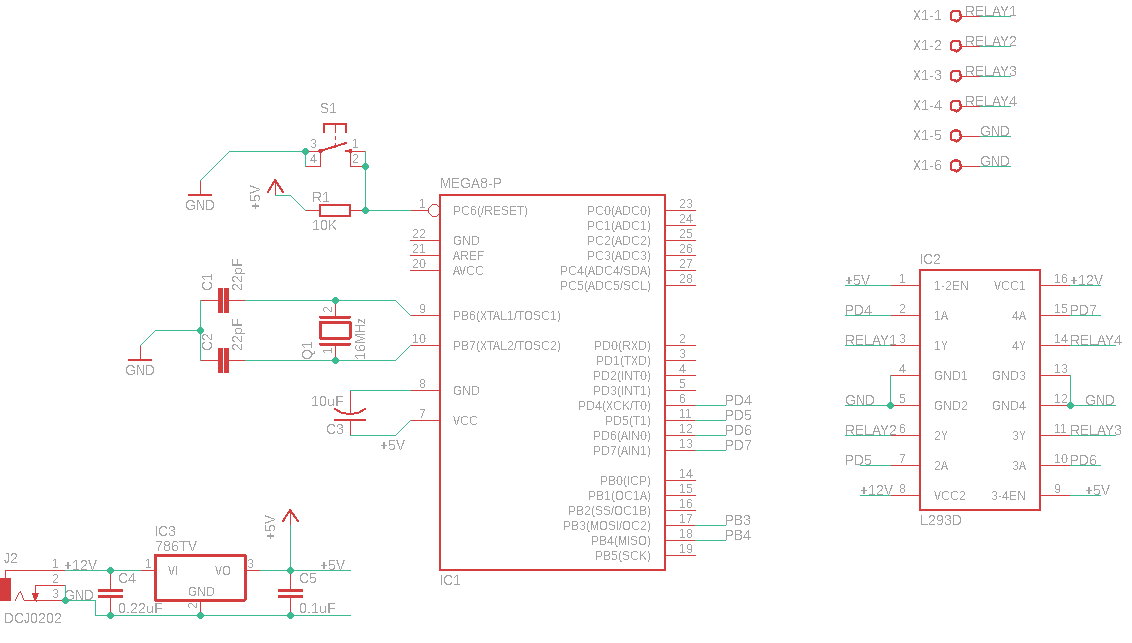This screenshot has height=643, width=1132.
Task: Click the +5V supply arrow above C5
Action: (290, 517)
